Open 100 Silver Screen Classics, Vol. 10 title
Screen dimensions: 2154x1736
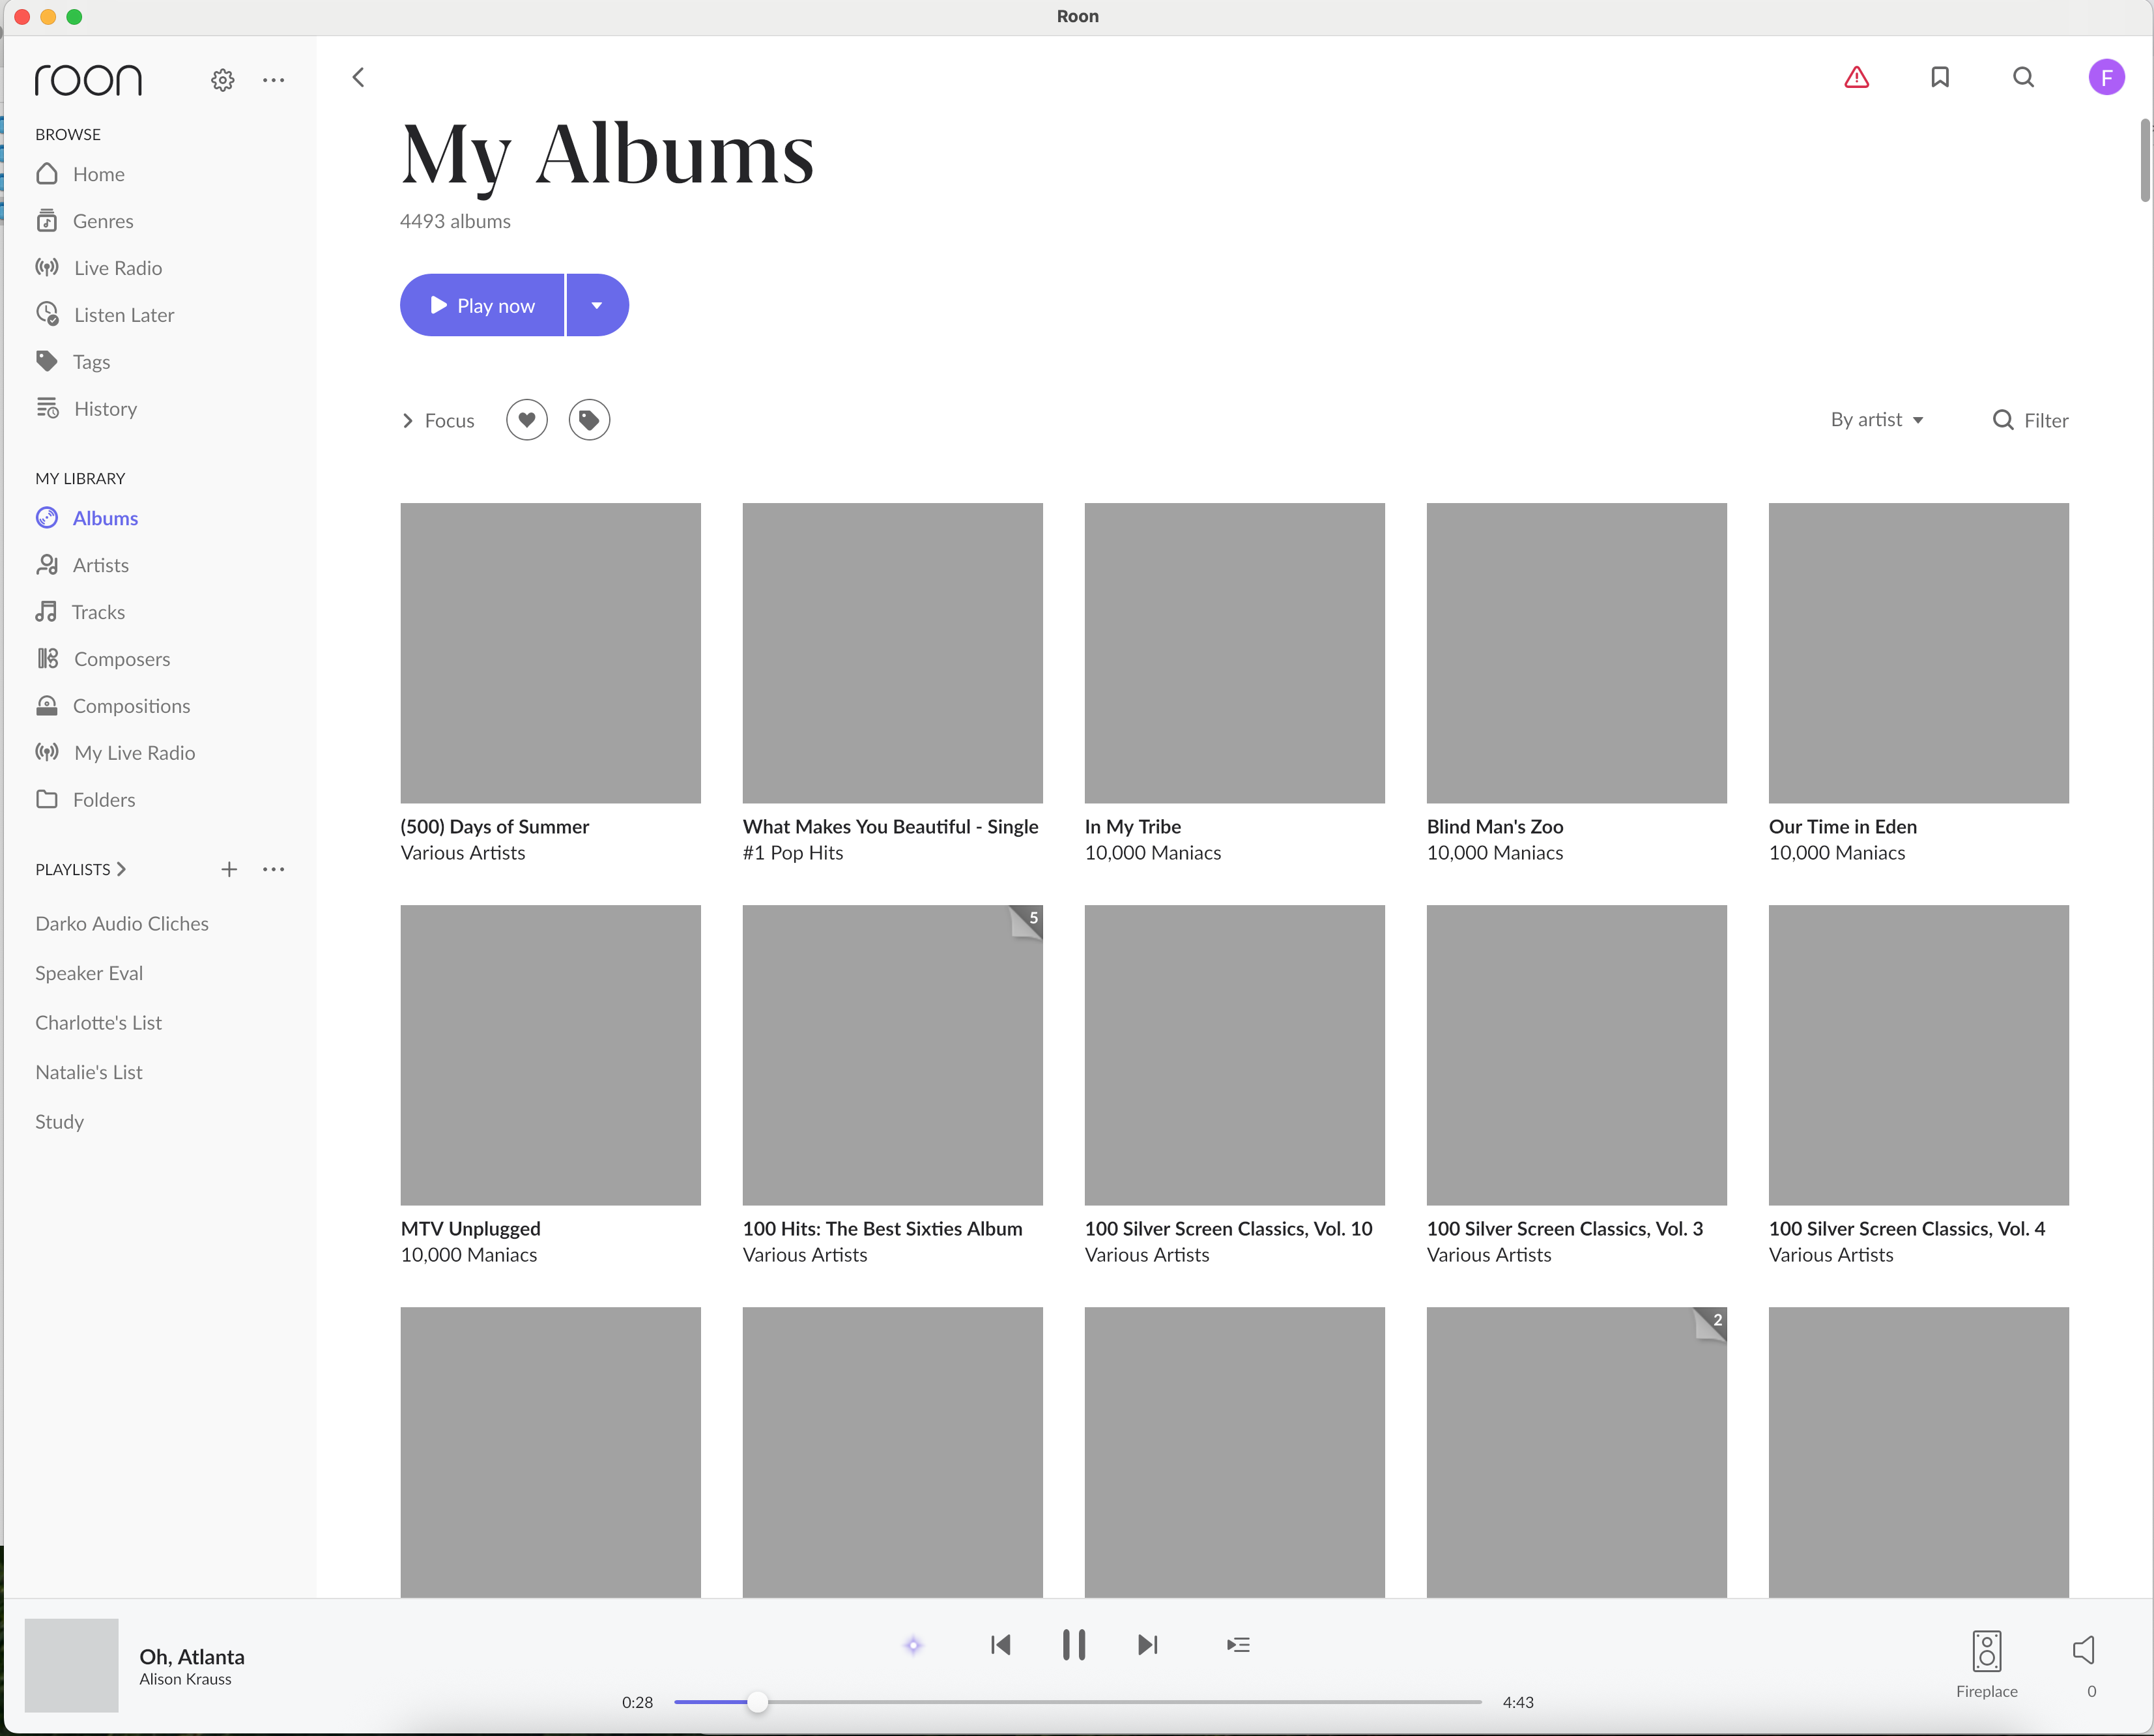pos(1229,1229)
